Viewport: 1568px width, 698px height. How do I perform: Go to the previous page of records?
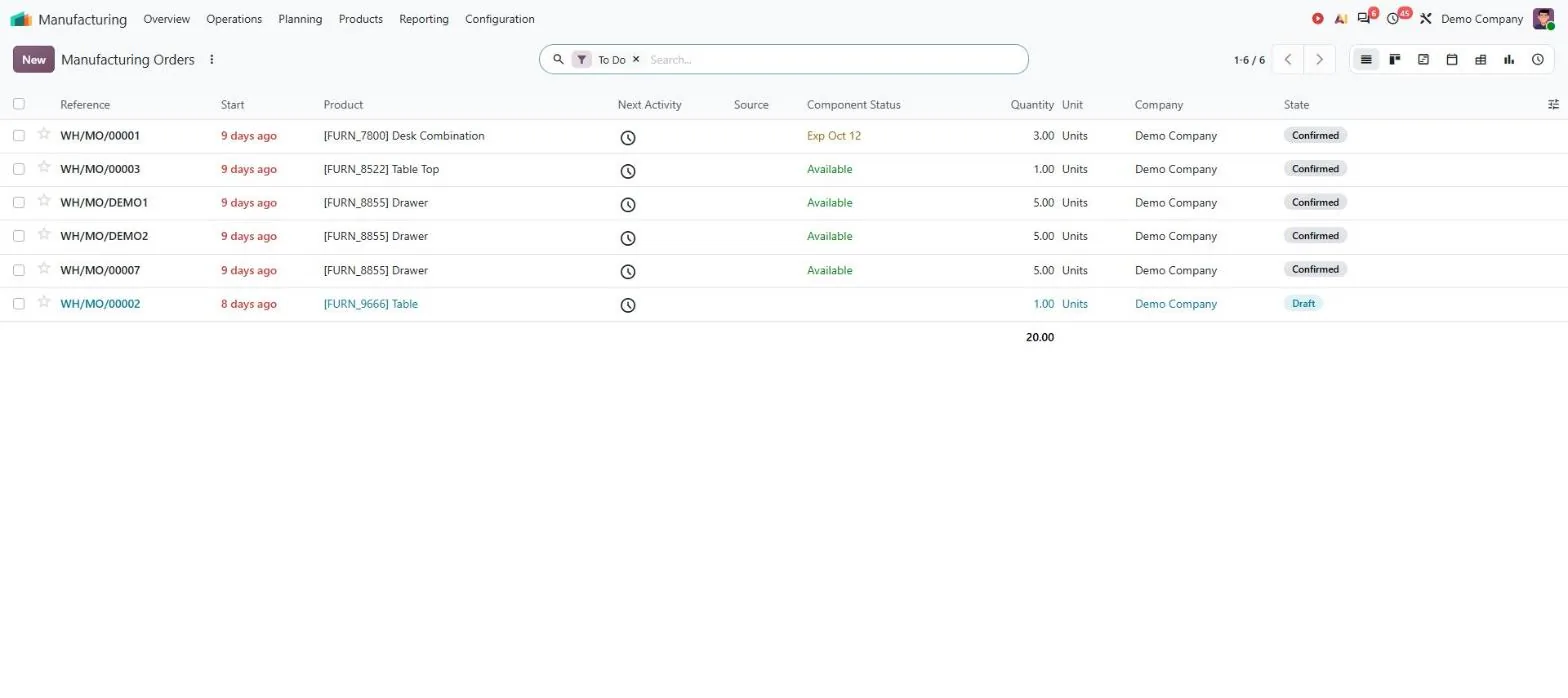tap(1288, 60)
